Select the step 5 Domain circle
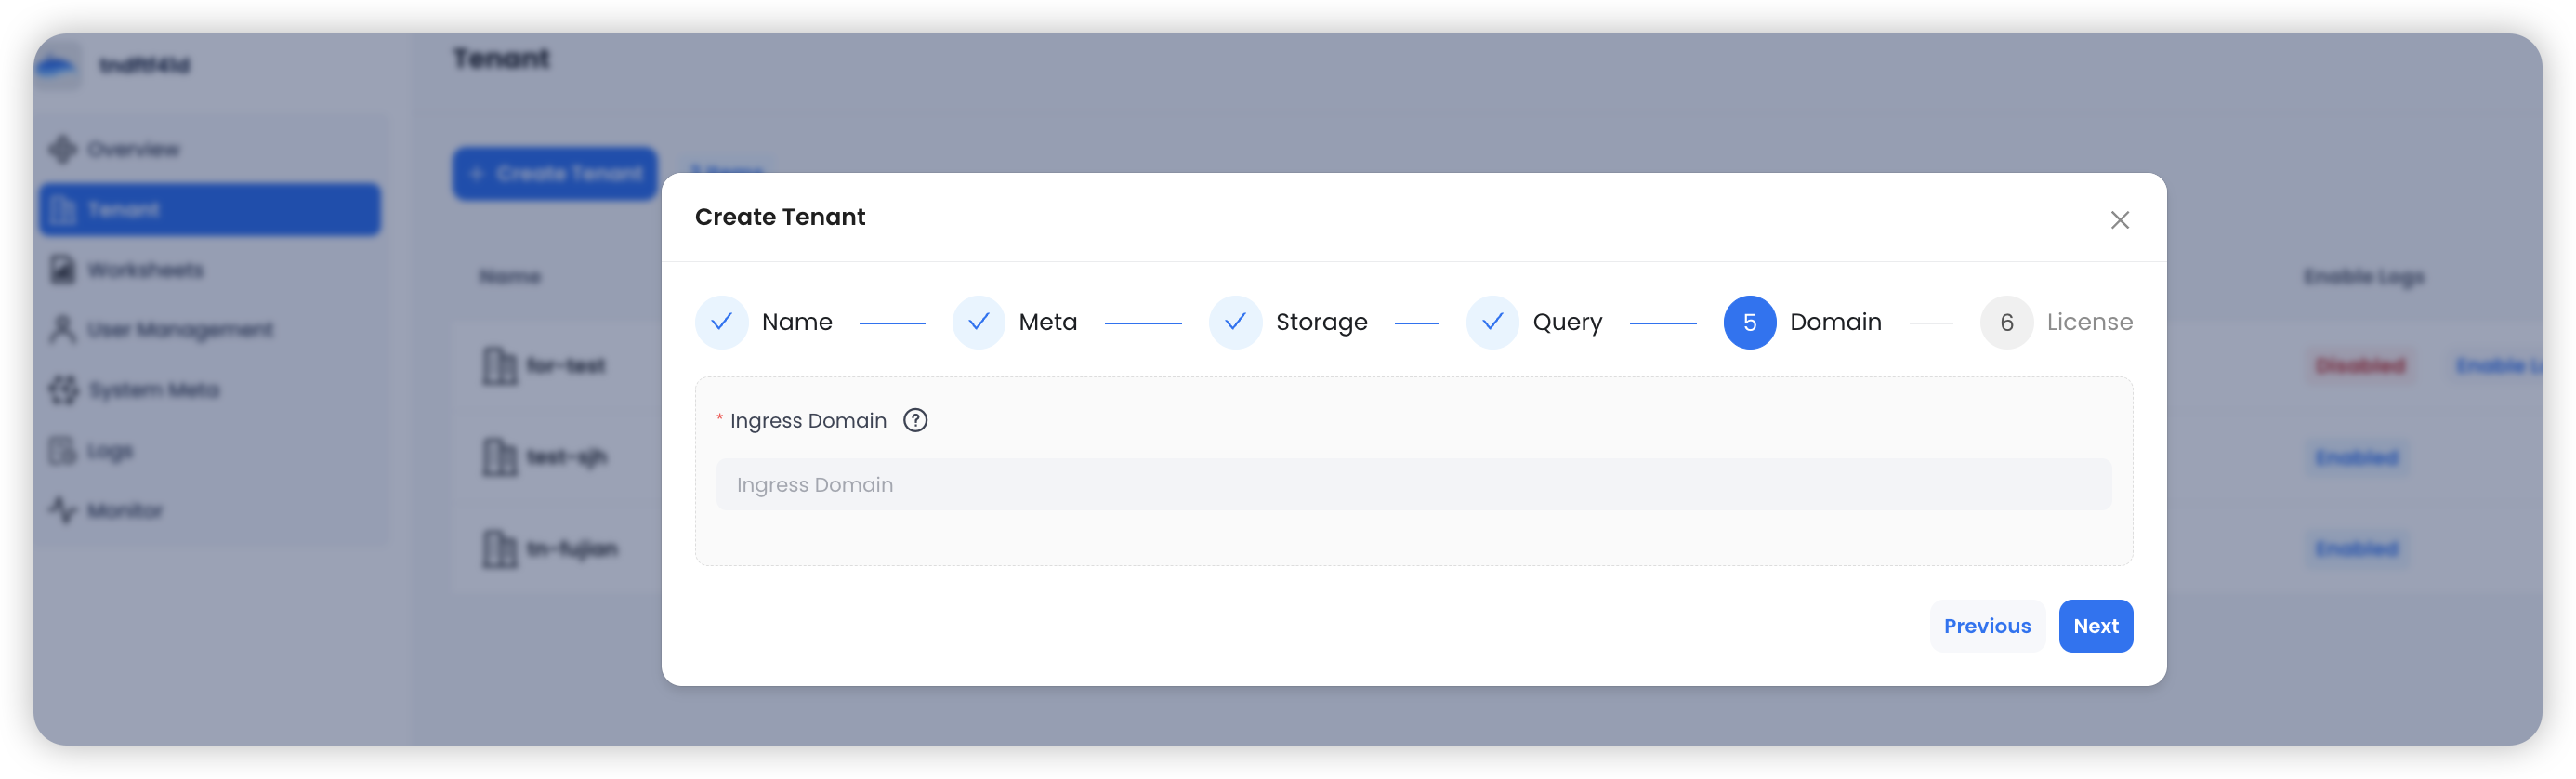2576x779 pixels. 1749,322
